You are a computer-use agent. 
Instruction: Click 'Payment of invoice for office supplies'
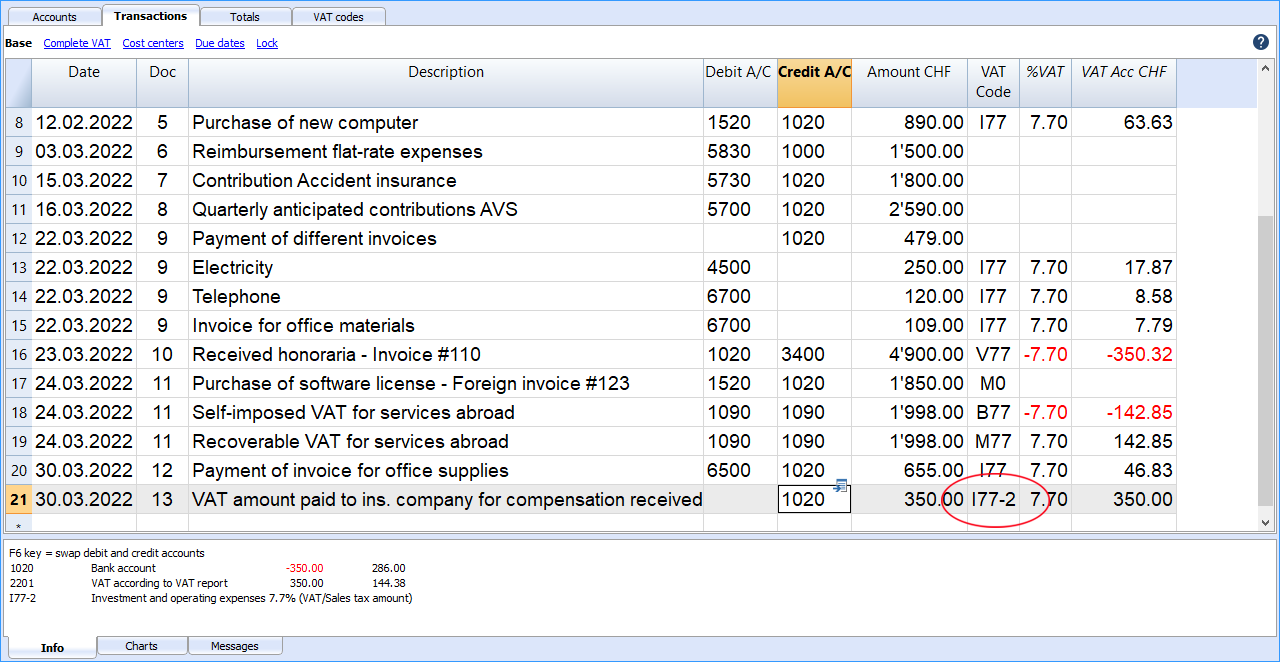click(x=446, y=471)
